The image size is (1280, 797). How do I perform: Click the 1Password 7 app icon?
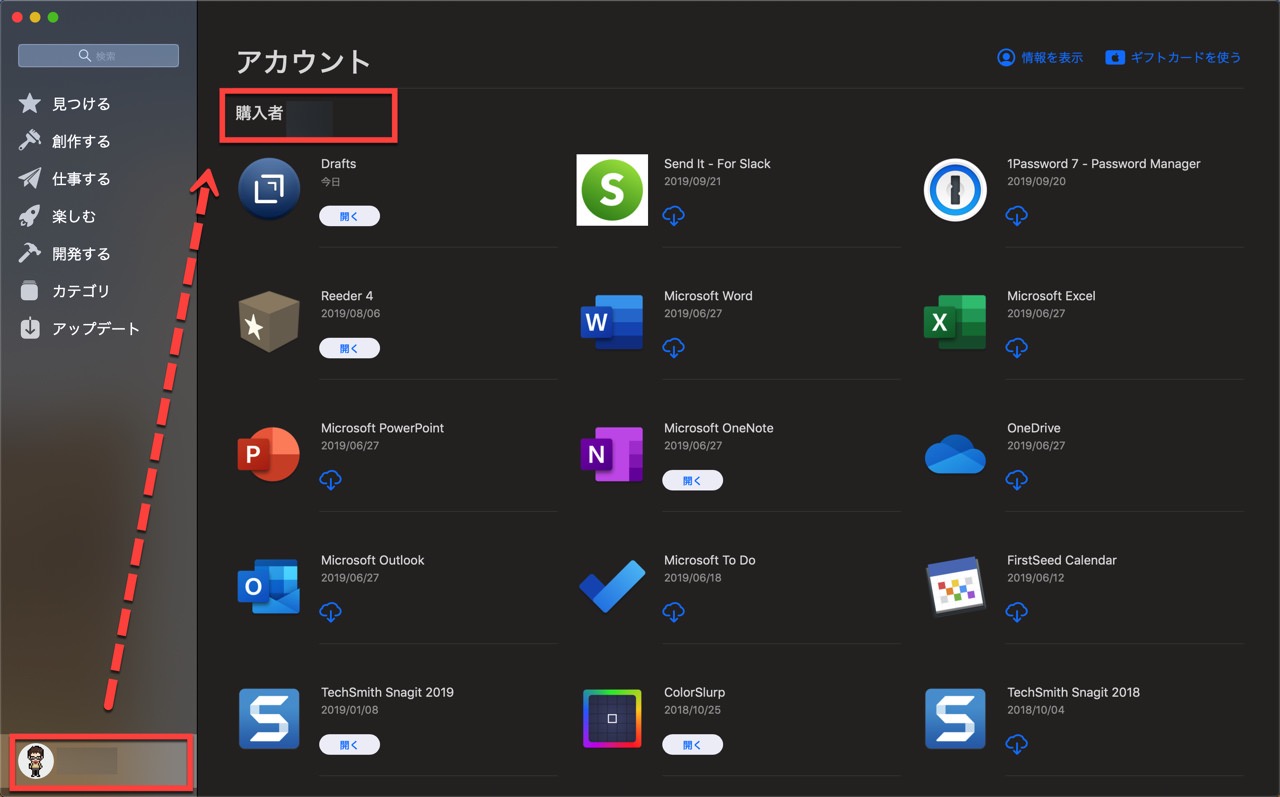click(955, 189)
